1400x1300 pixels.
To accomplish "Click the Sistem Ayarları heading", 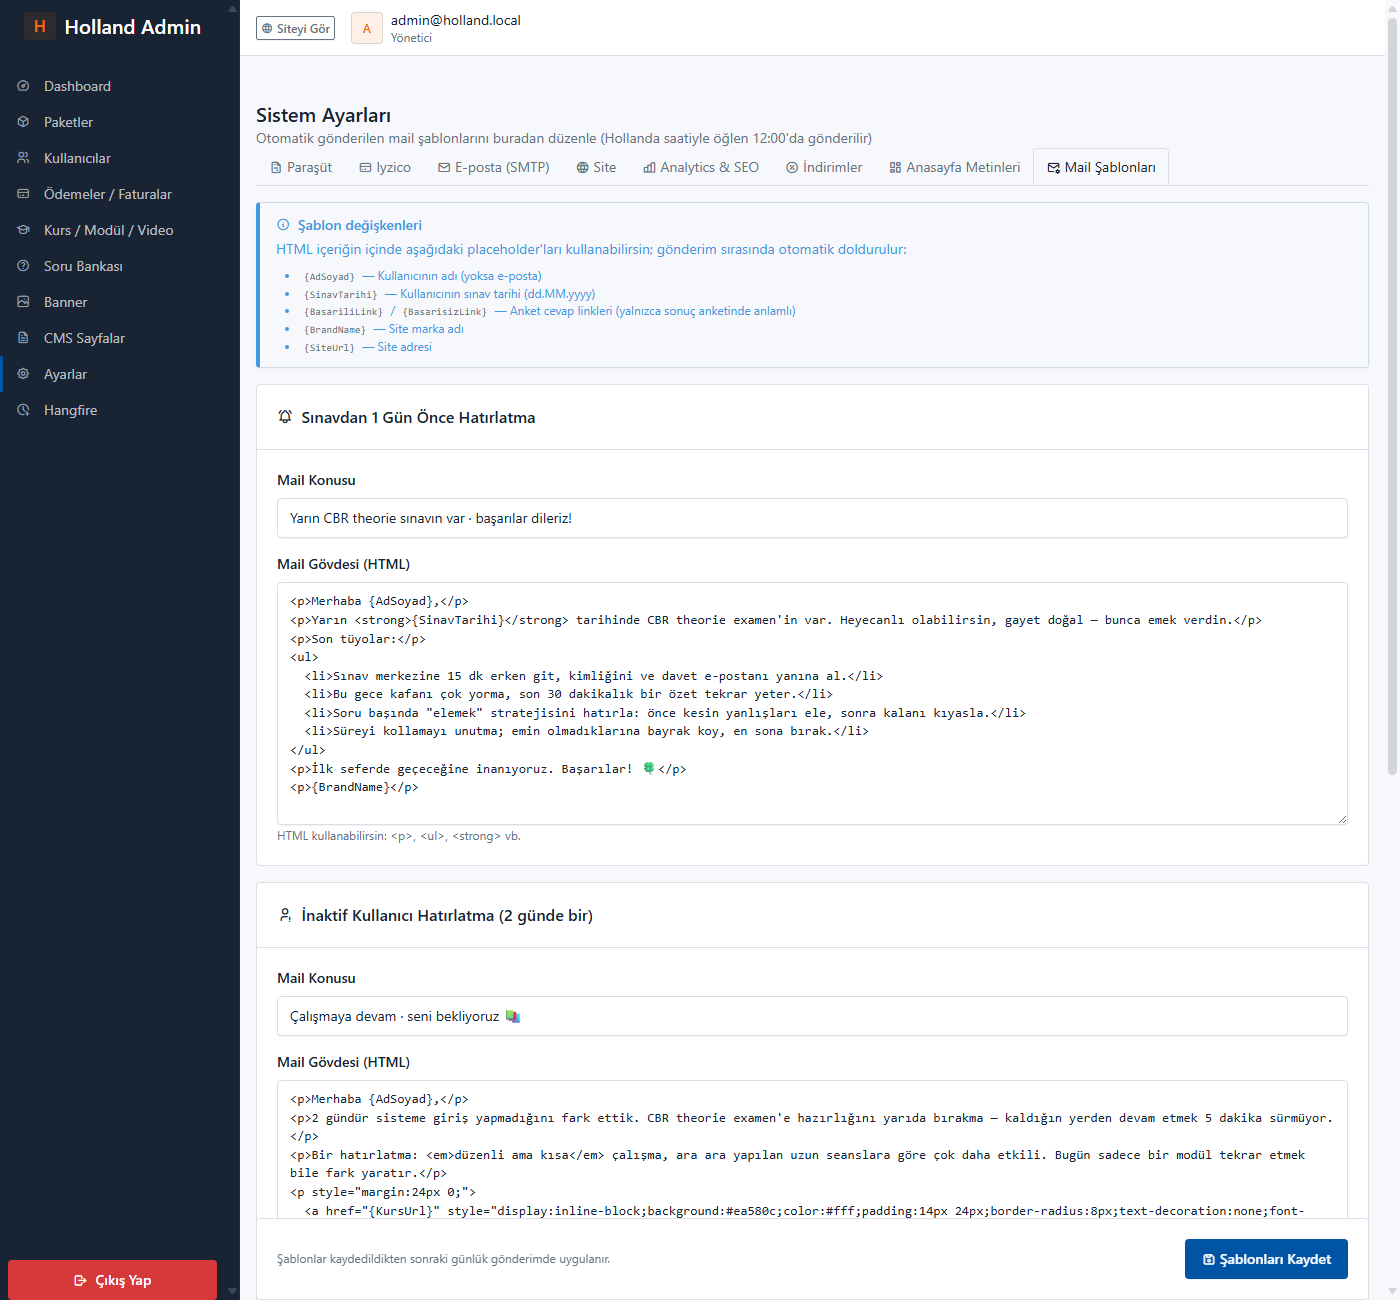I will [323, 115].
